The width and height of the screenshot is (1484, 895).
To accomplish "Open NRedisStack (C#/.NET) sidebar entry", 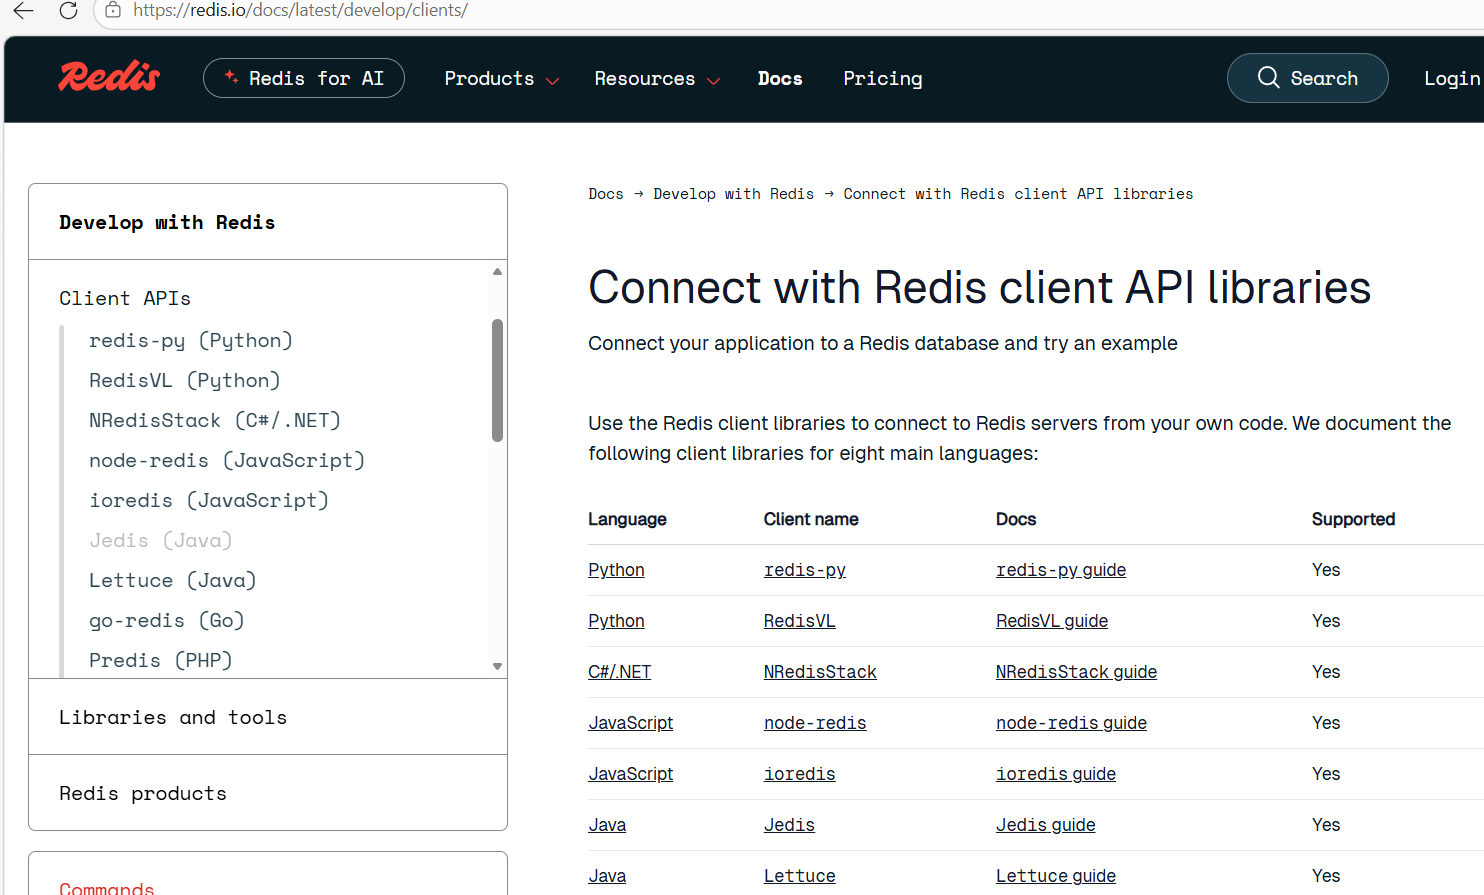I will click(215, 420).
